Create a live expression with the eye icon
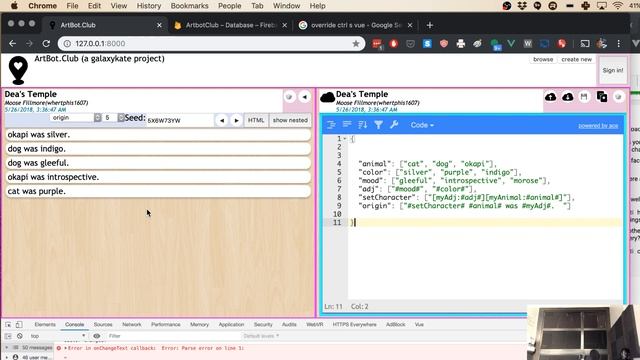 tap(97, 336)
